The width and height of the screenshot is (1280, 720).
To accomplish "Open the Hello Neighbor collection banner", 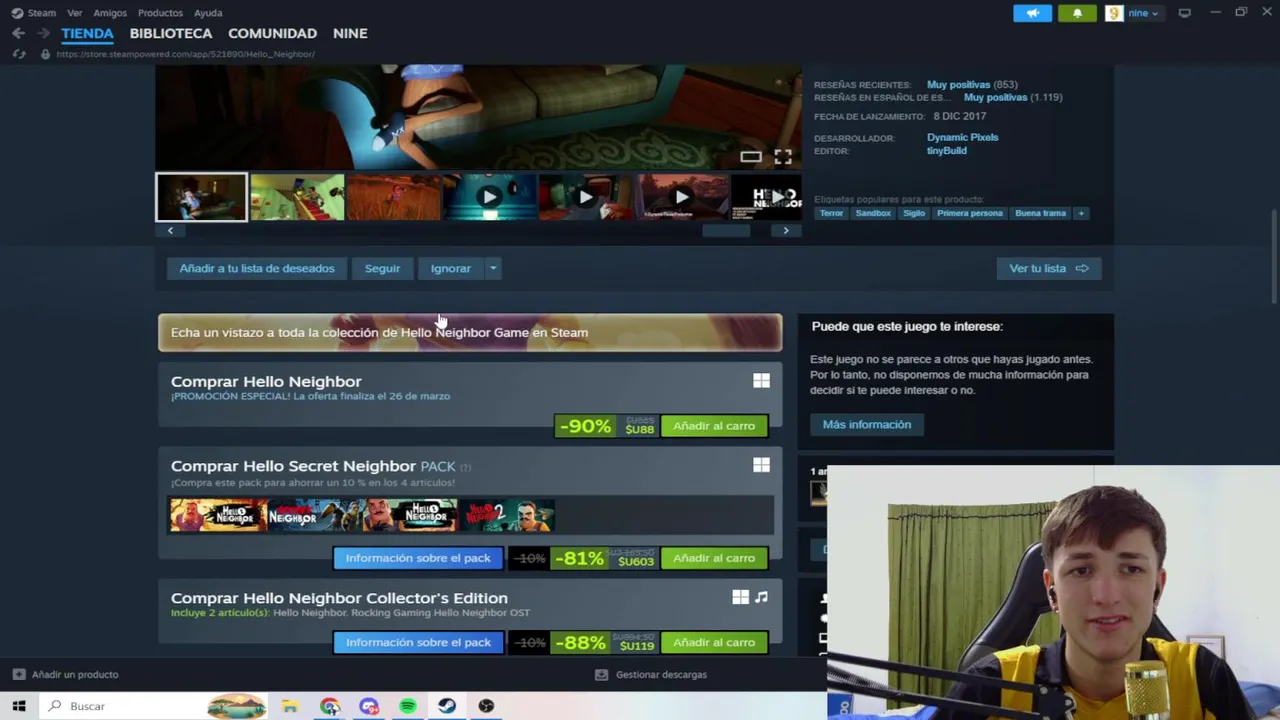I will pyautogui.click(x=470, y=333).
